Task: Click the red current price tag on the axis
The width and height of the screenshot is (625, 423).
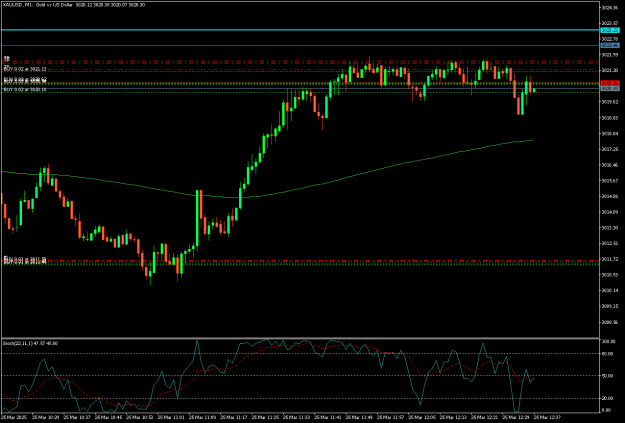Action: coord(610,83)
